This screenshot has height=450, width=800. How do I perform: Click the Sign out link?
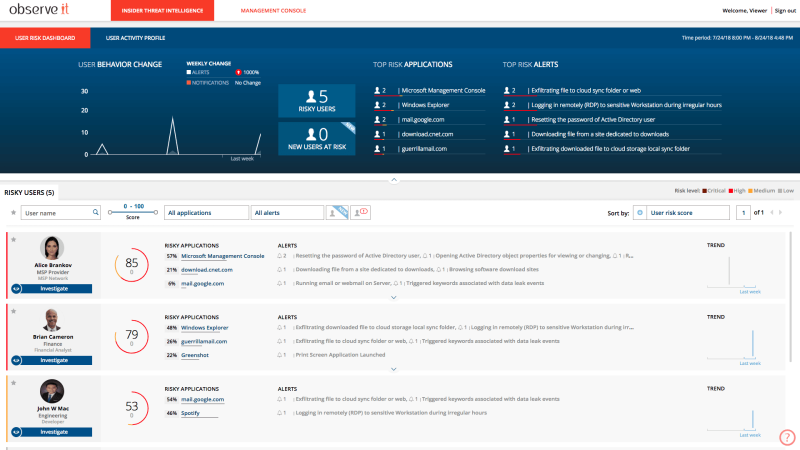pyautogui.click(x=784, y=11)
